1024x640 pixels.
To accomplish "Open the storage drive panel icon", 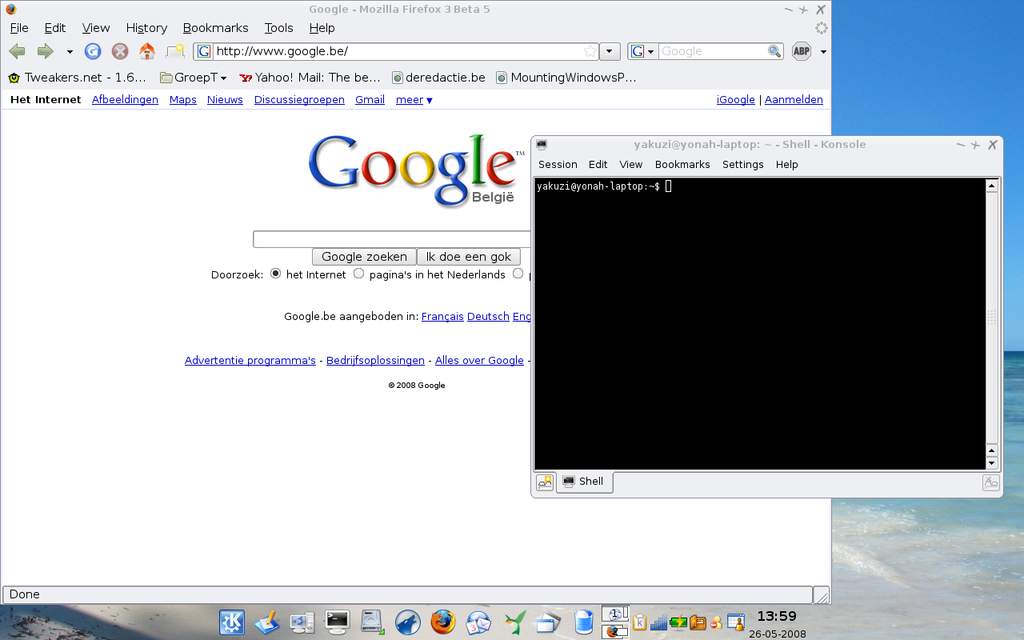I will pos(372,622).
